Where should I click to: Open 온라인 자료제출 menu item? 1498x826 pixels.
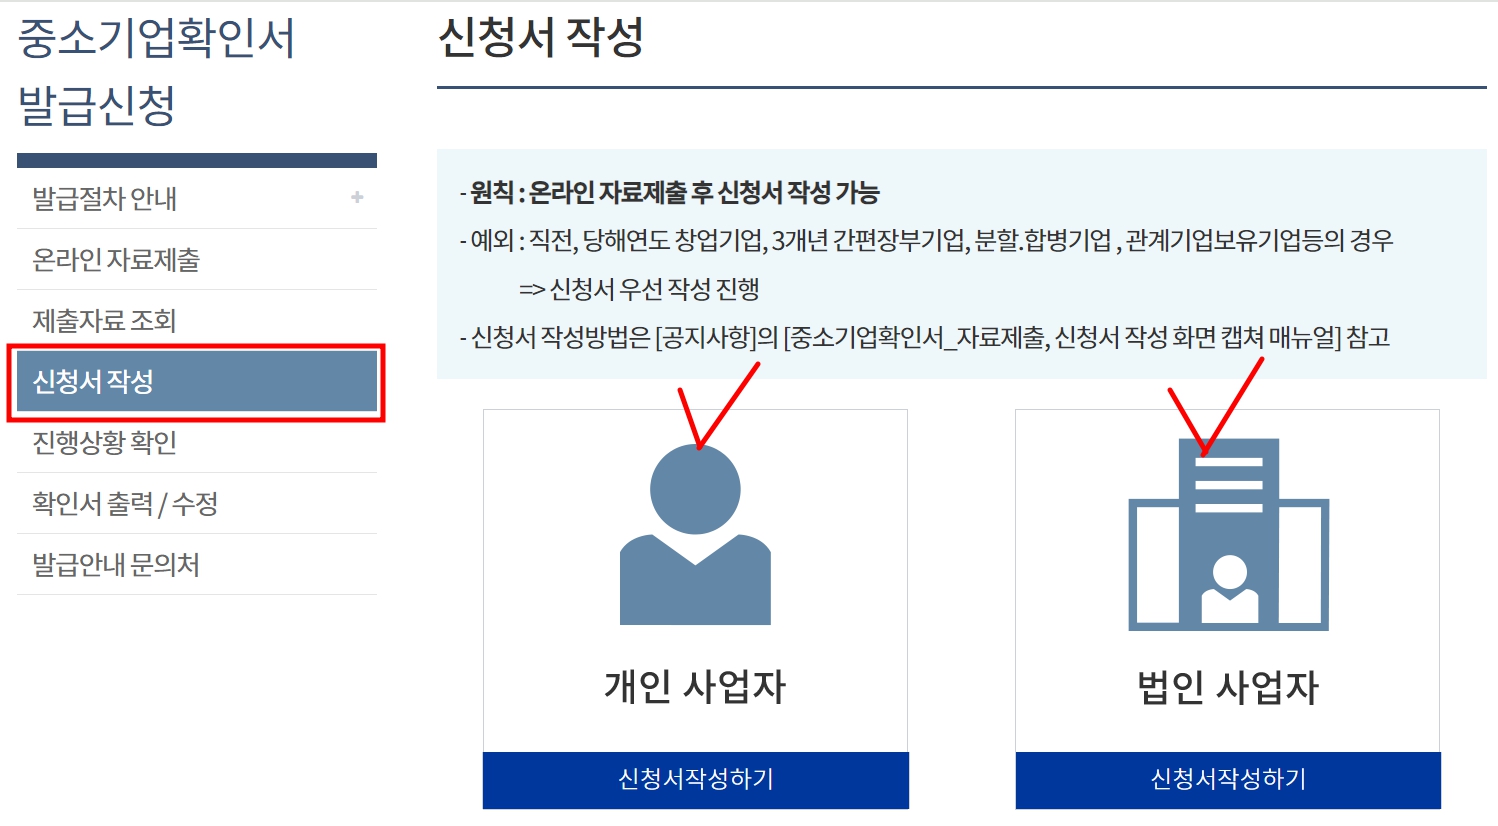click(197, 260)
